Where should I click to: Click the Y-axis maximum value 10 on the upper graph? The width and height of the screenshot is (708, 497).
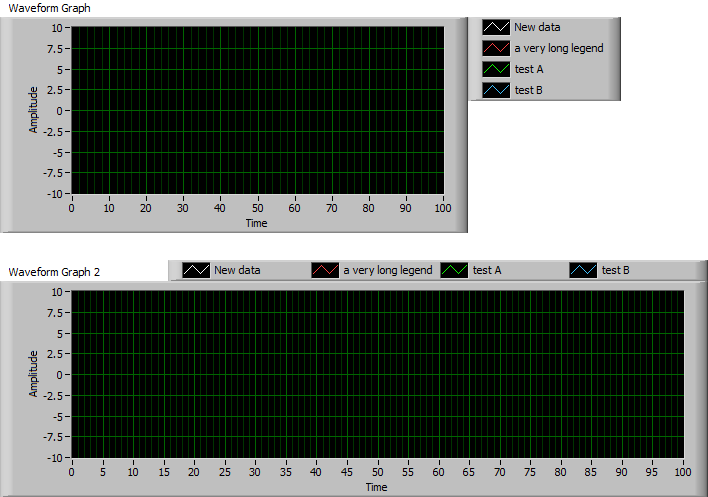[x=56, y=28]
